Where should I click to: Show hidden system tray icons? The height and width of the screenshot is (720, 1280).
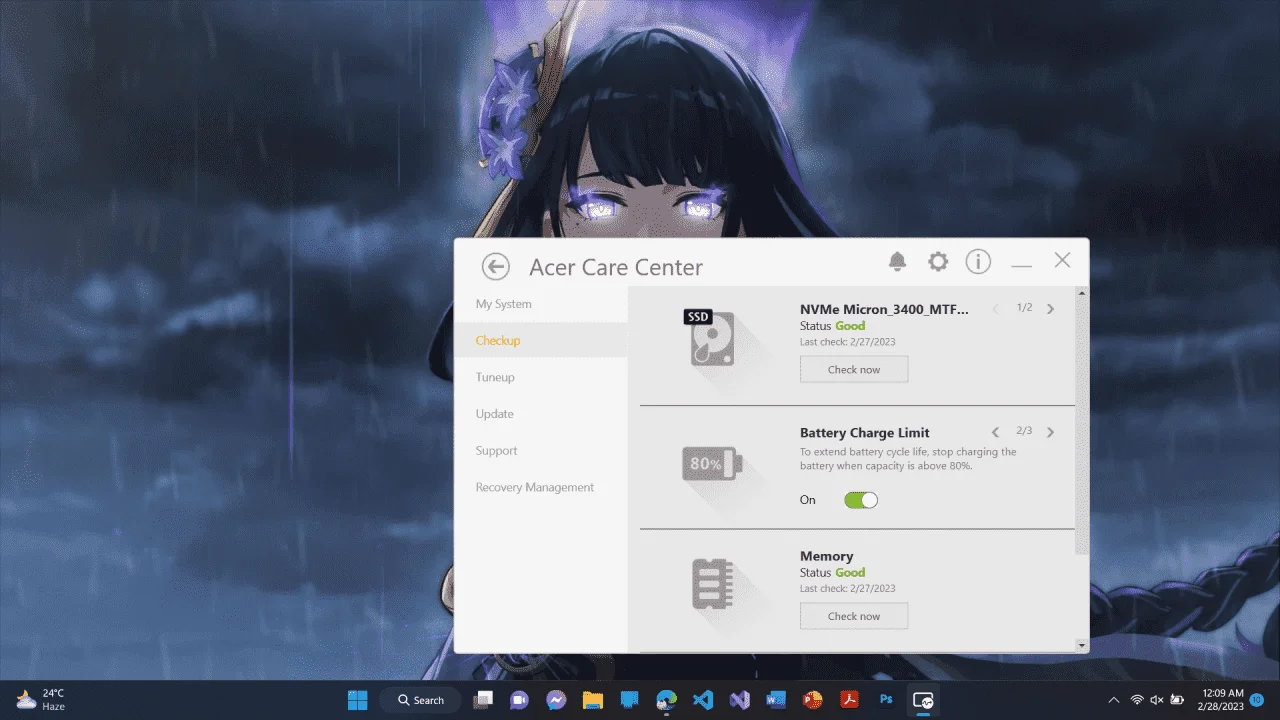[x=1114, y=700]
